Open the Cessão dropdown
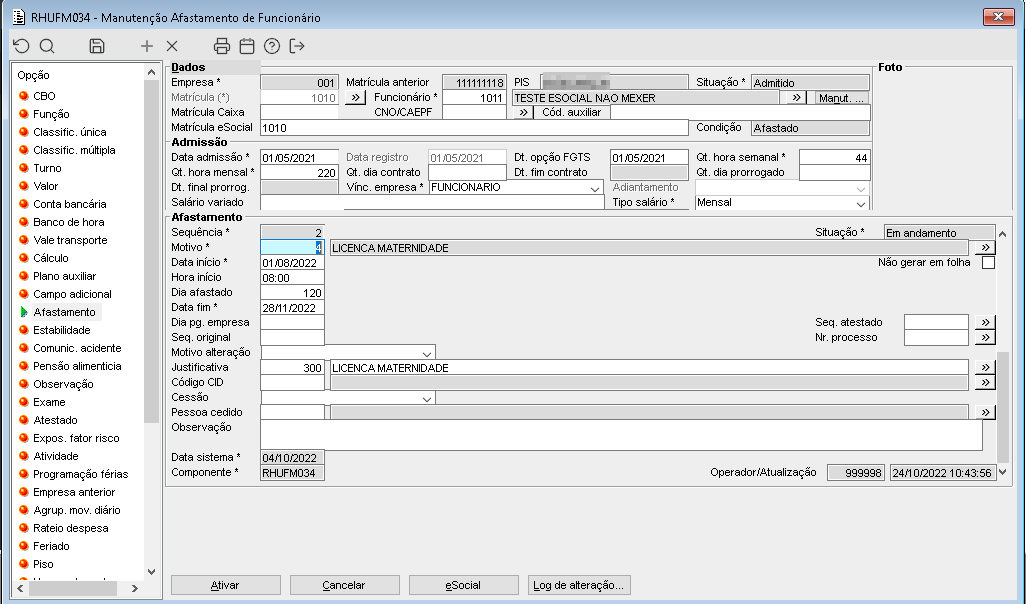This screenshot has height=604, width=1026. point(427,399)
